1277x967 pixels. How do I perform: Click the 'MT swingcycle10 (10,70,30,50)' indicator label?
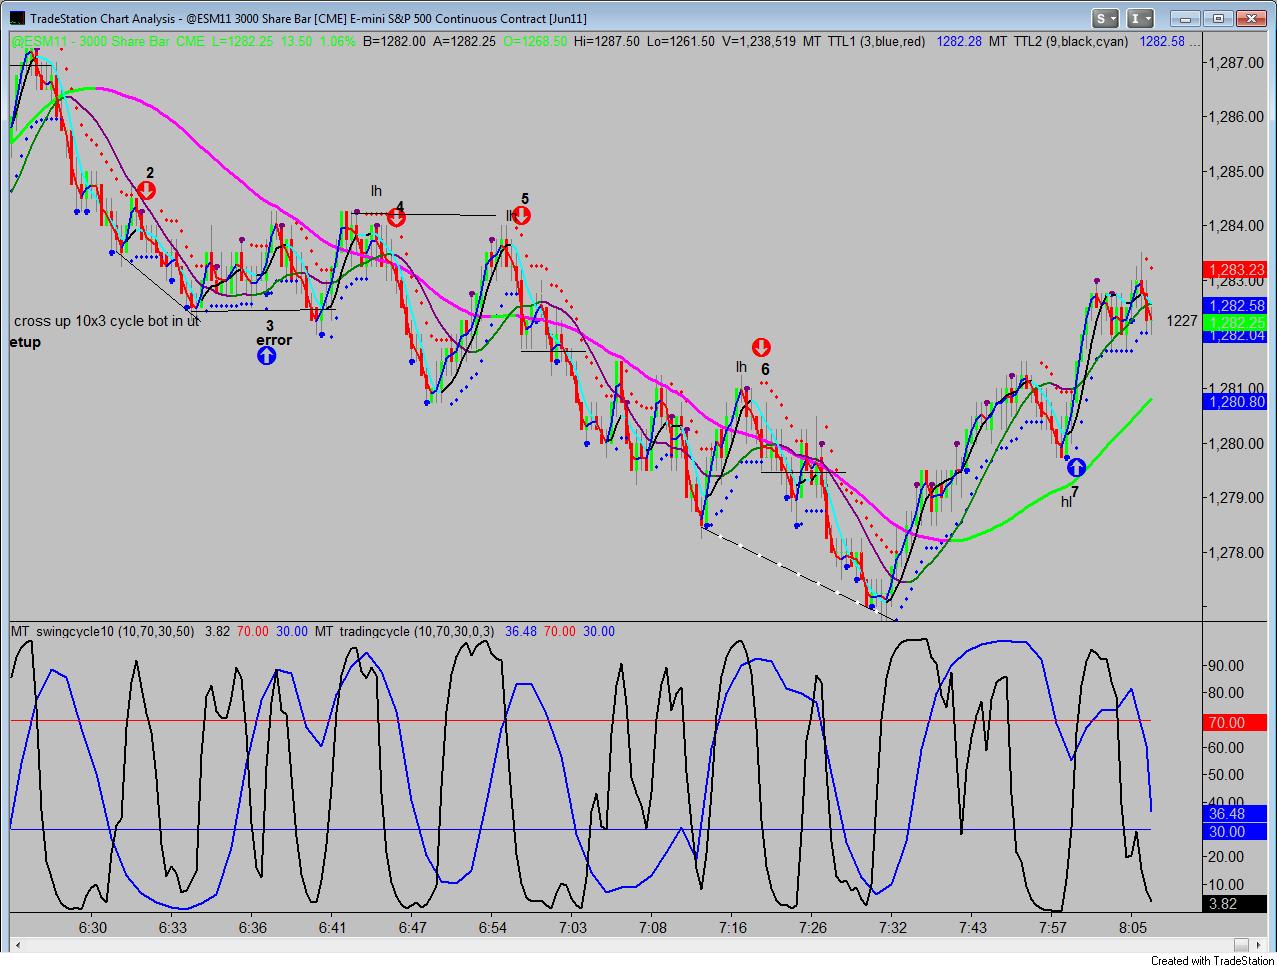(104, 631)
